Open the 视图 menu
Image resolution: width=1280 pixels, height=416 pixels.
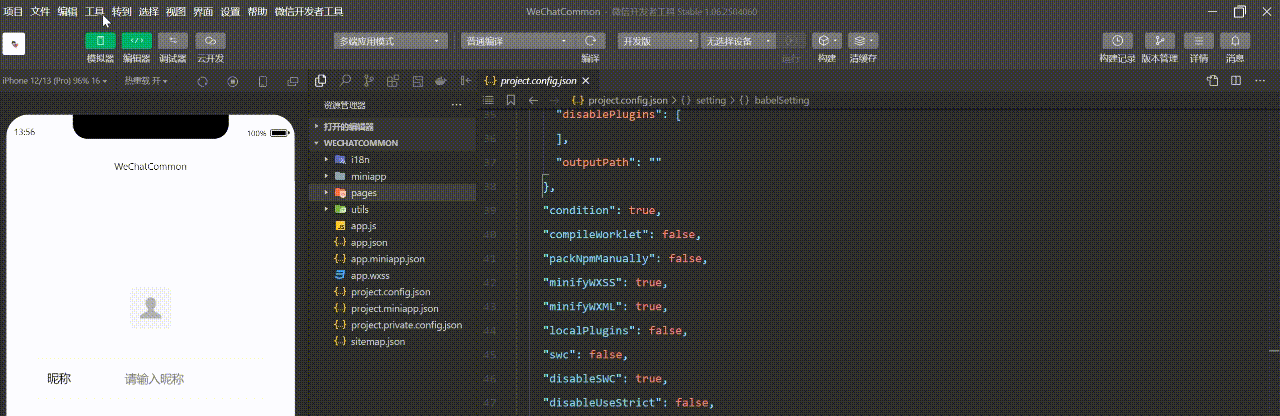[176, 11]
